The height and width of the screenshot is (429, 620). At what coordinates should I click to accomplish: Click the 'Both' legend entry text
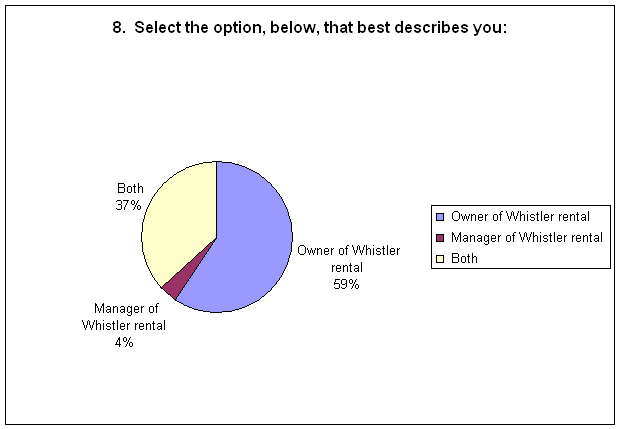point(464,258)
